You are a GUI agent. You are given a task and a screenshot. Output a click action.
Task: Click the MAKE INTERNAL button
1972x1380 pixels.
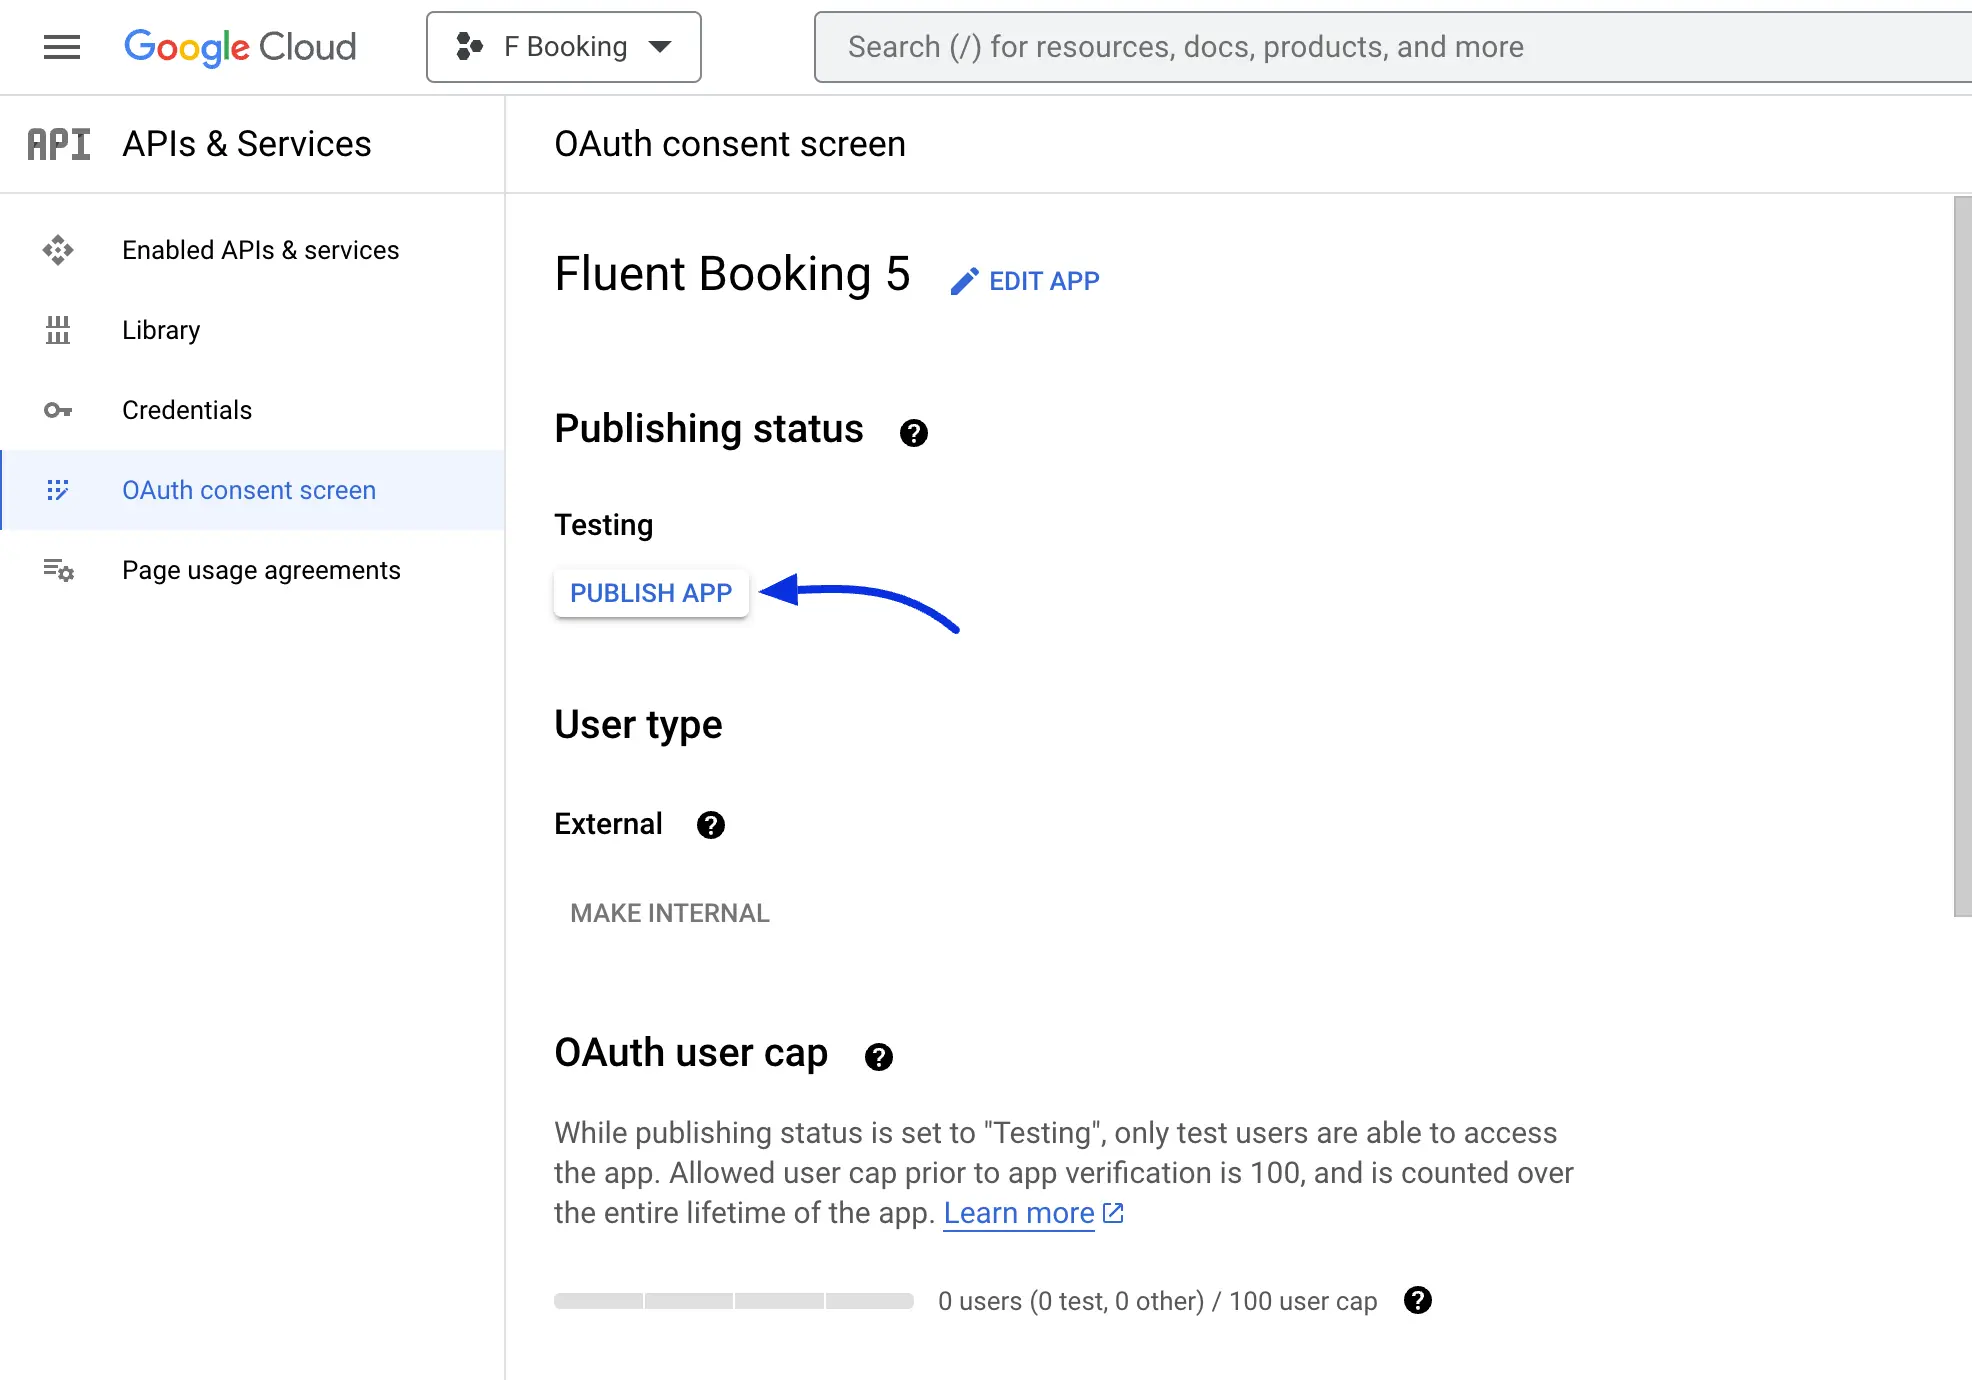coord(670,913)
